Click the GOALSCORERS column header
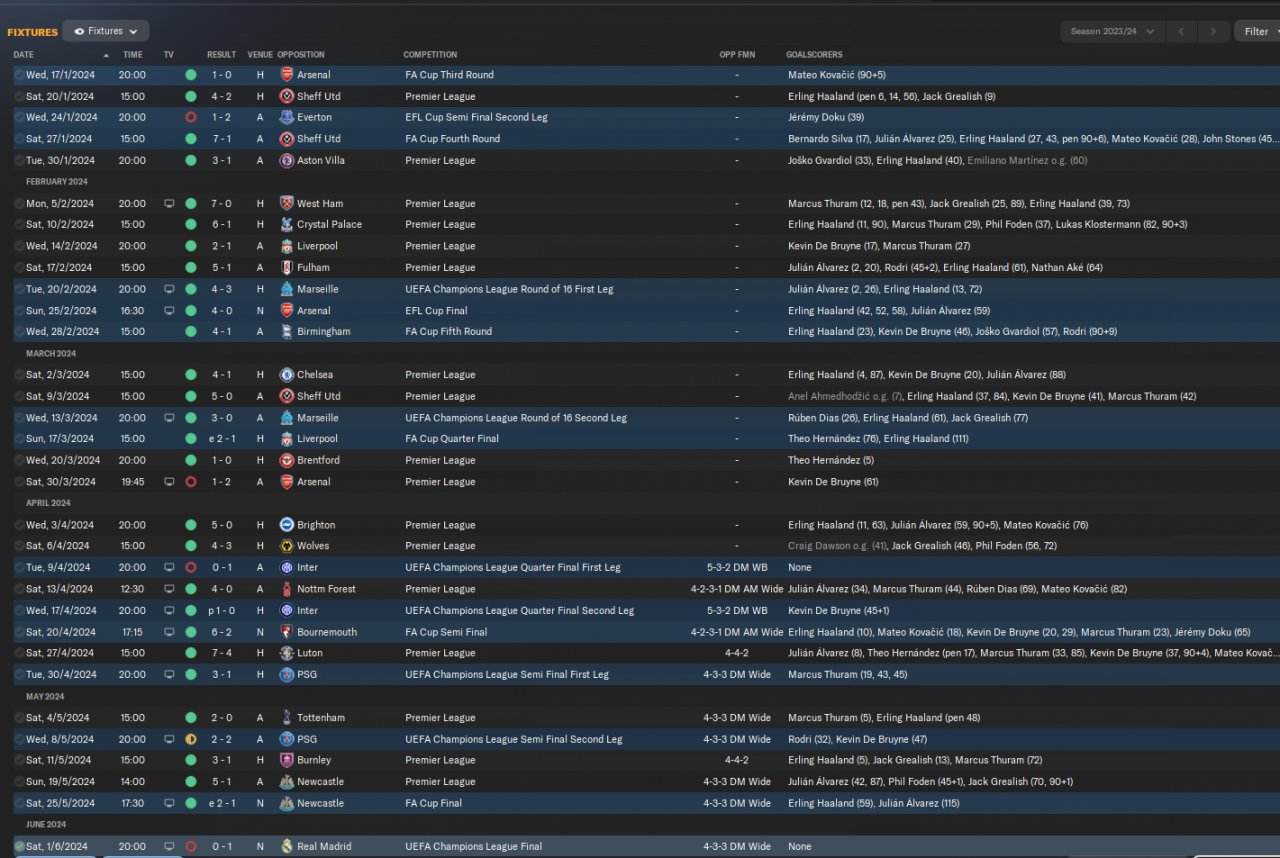This screenshot has width=1280, height=858. click(814, 55)
